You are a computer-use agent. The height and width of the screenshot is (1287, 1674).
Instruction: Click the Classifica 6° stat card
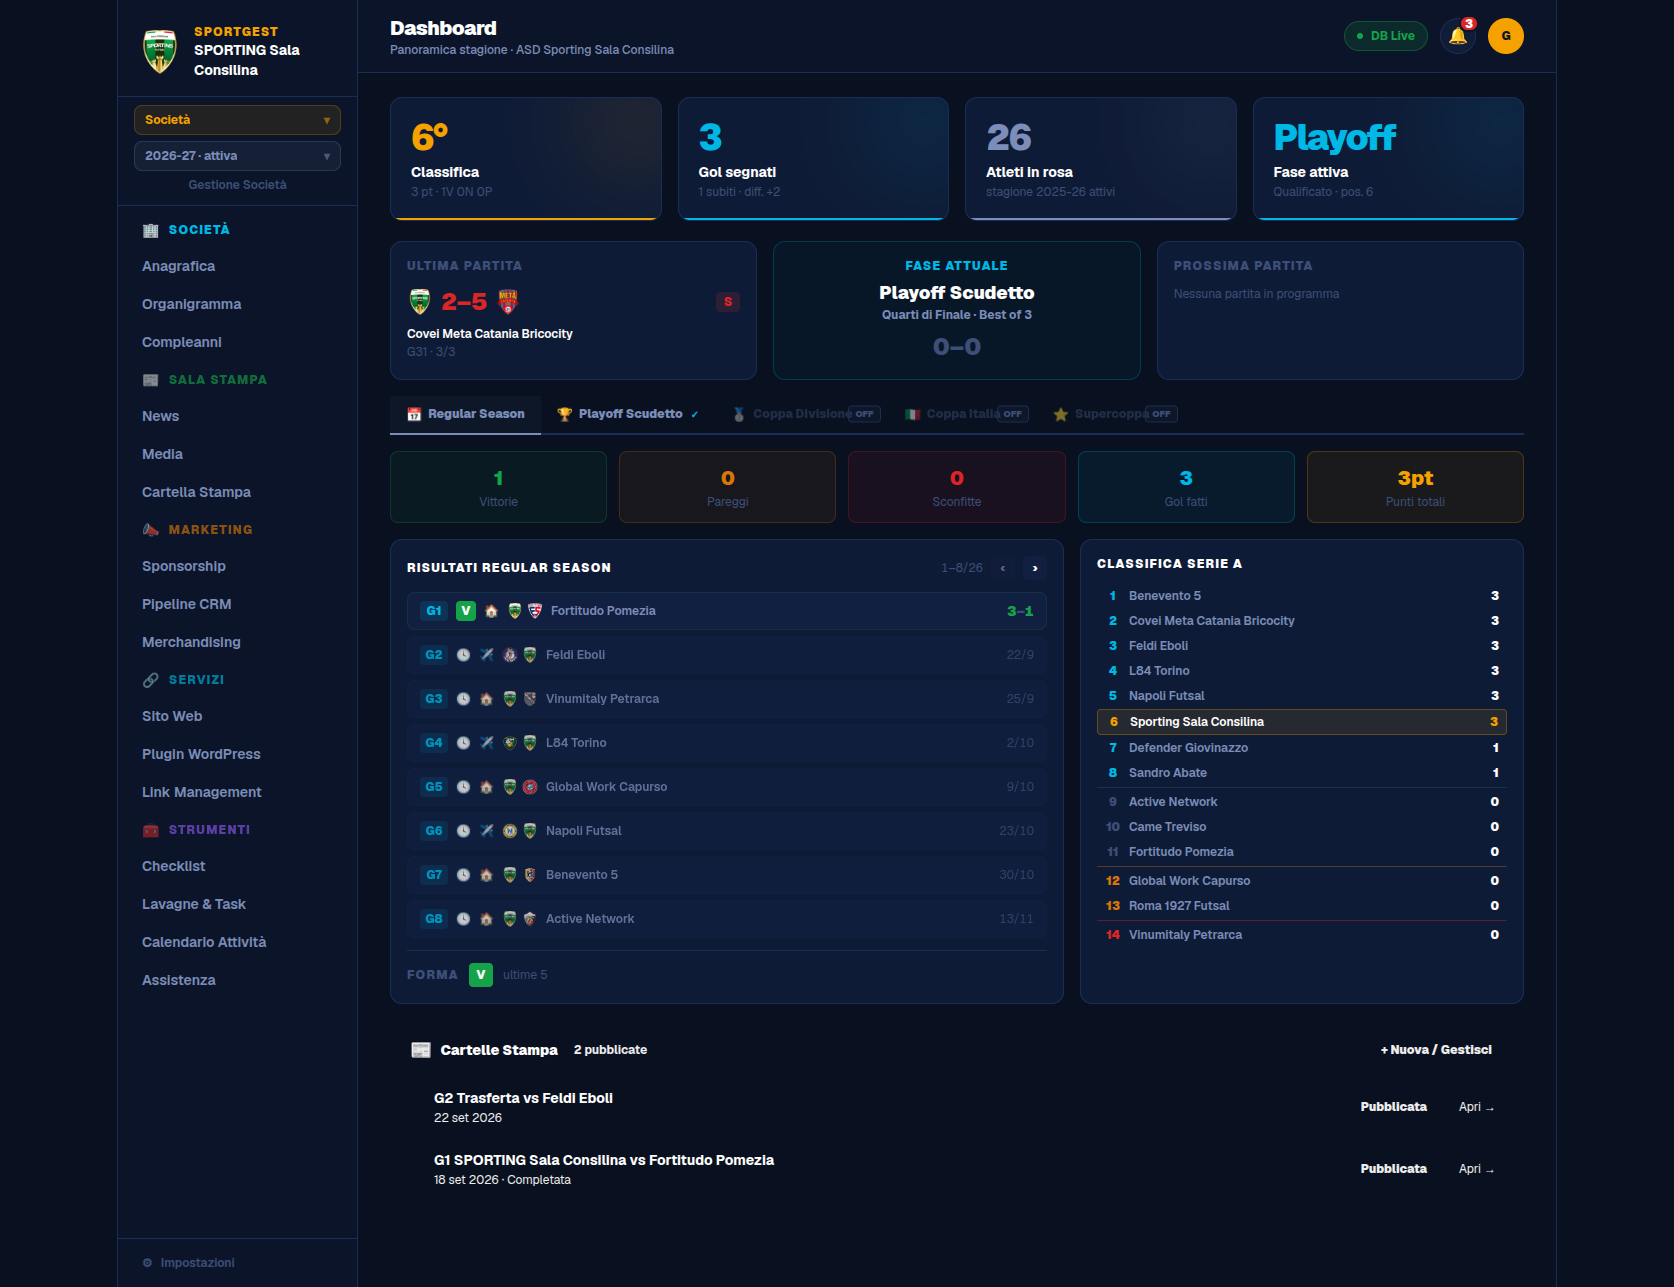[x=526, y=158]
